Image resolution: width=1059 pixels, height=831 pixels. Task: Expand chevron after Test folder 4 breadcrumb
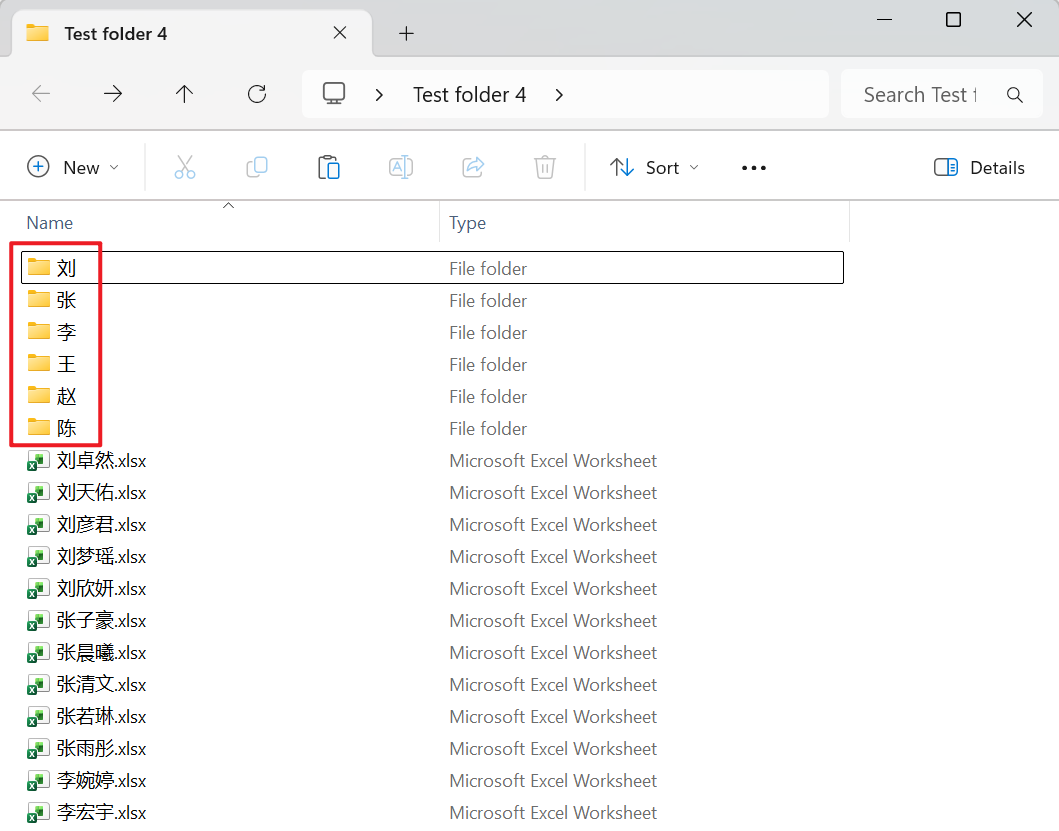click(x=559, y=94)
